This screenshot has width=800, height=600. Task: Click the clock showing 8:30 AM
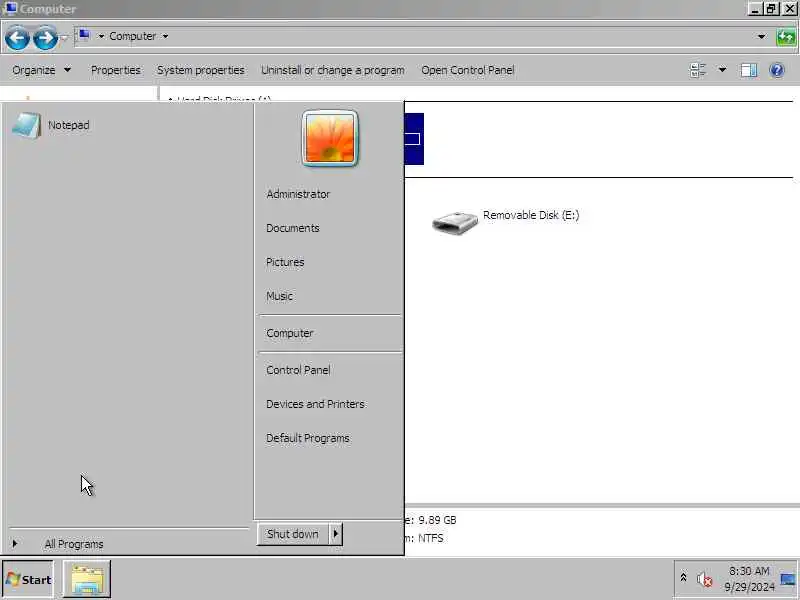pyautogui.click(x=749, y=579)
